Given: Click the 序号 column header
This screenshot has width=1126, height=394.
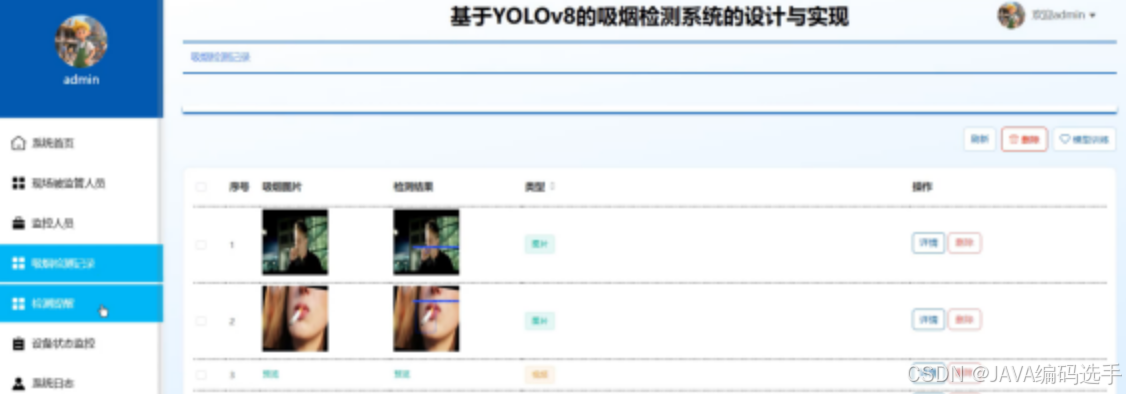Looking at the screenshot, I should [239, 187].
